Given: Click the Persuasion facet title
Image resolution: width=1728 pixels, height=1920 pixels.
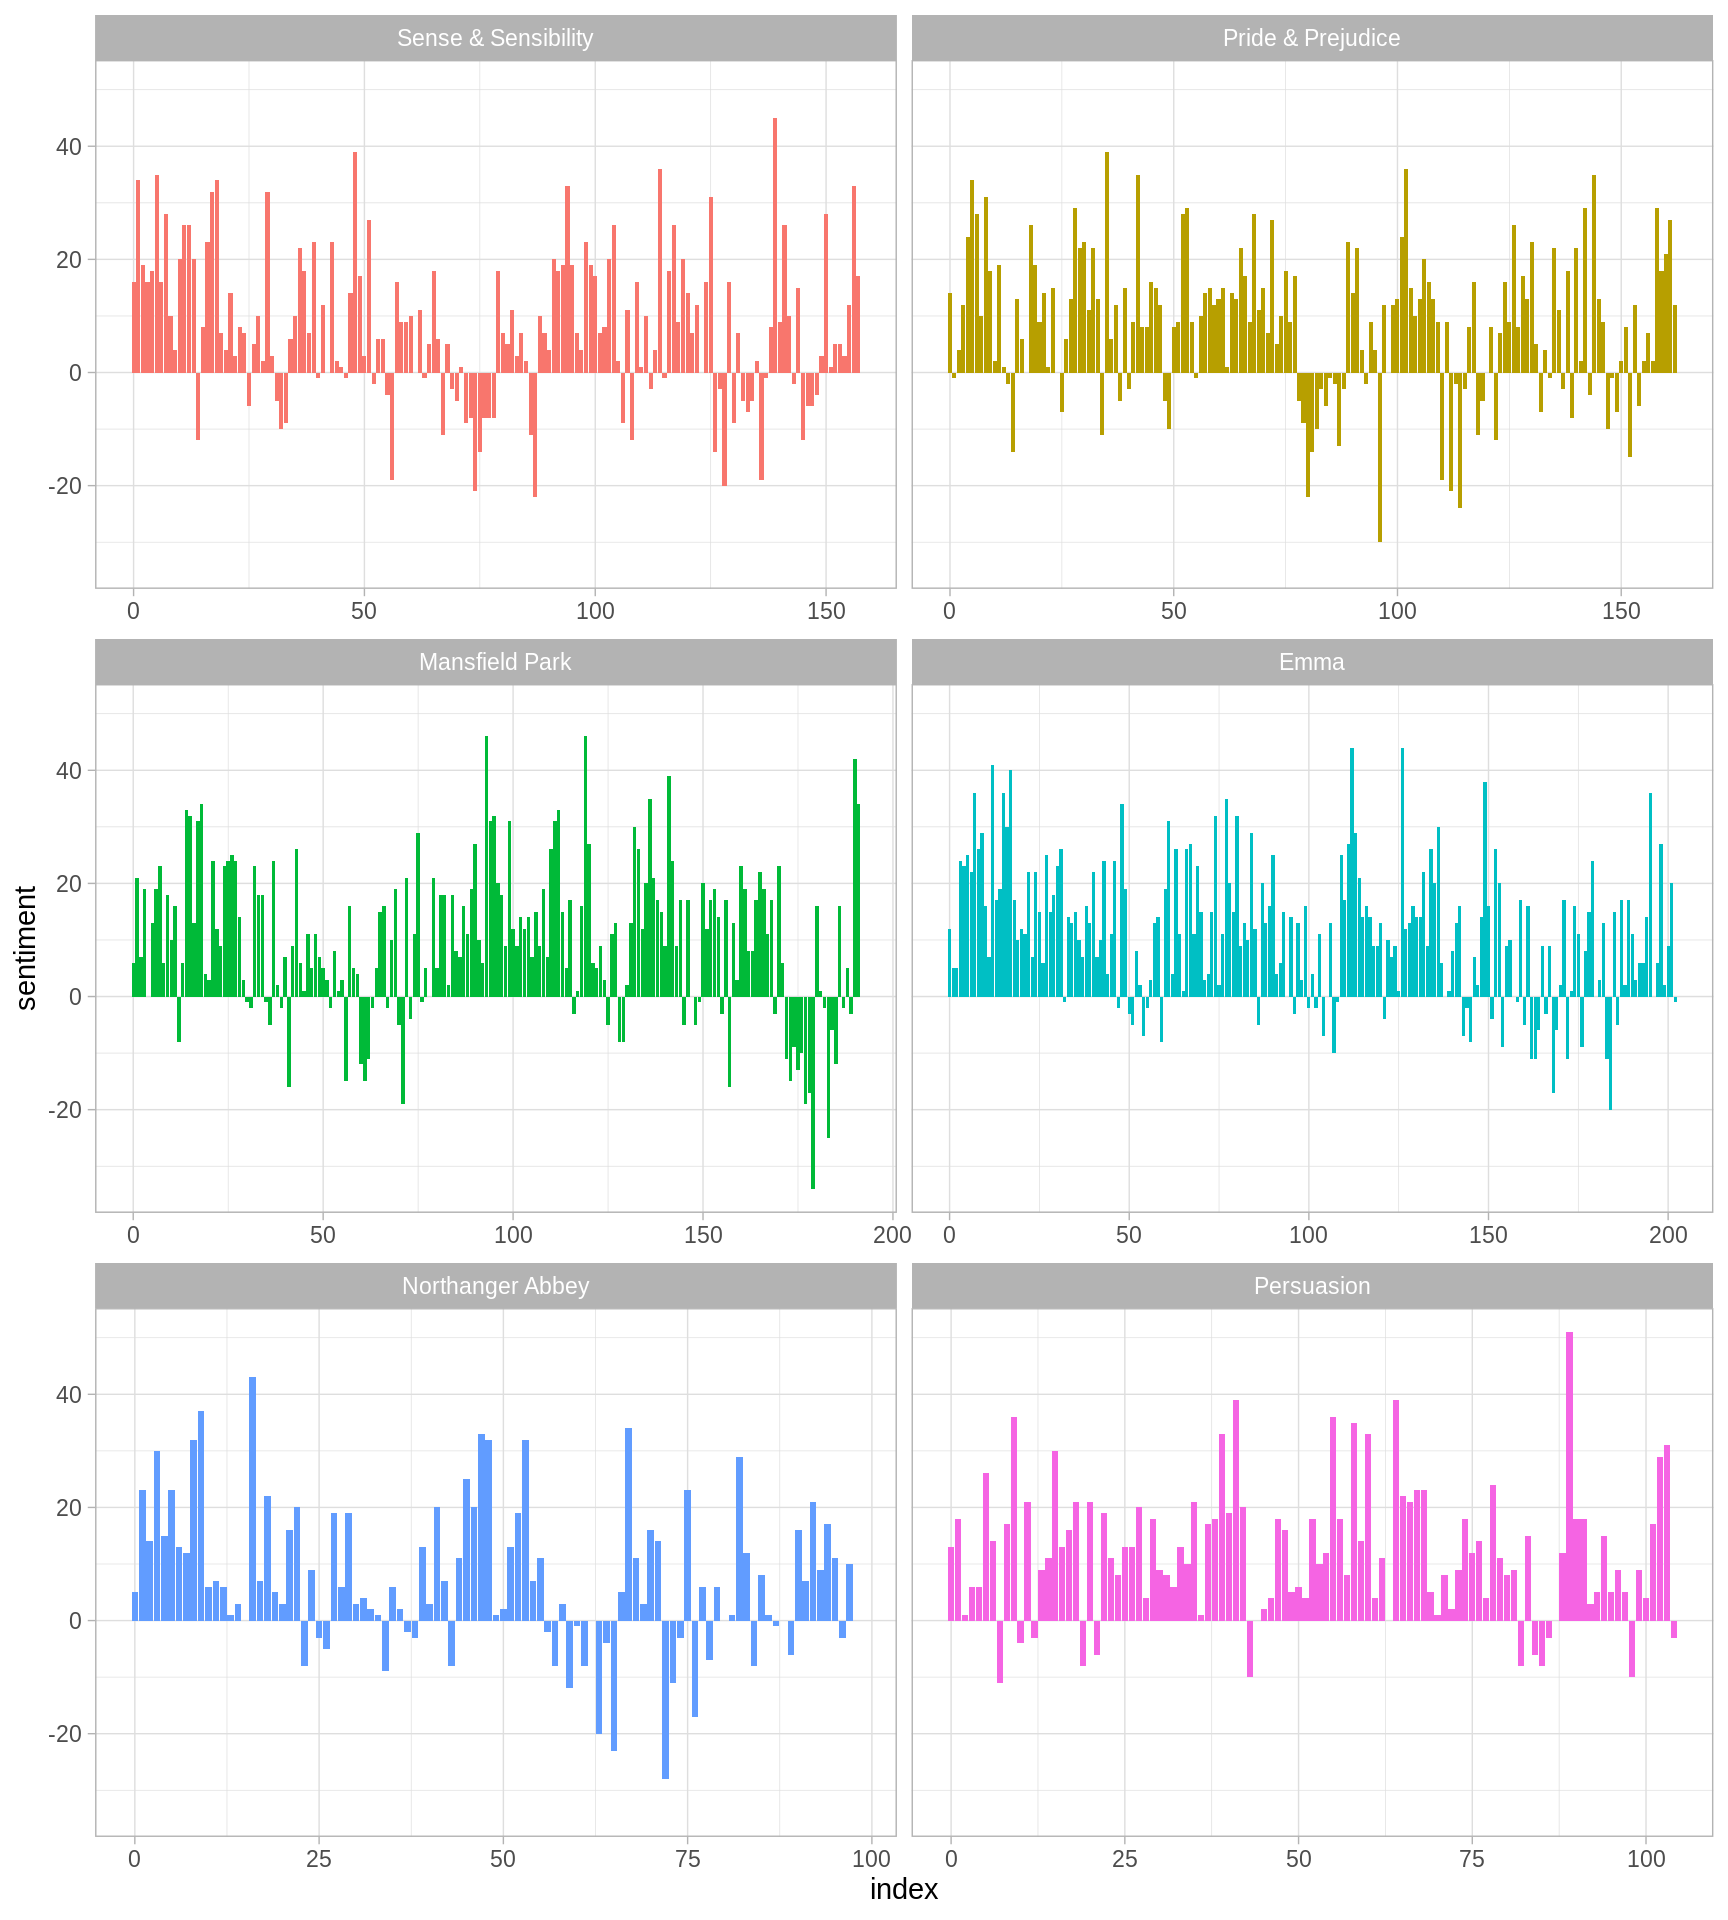Looking at the screenshot, I should (1311, 1286).
